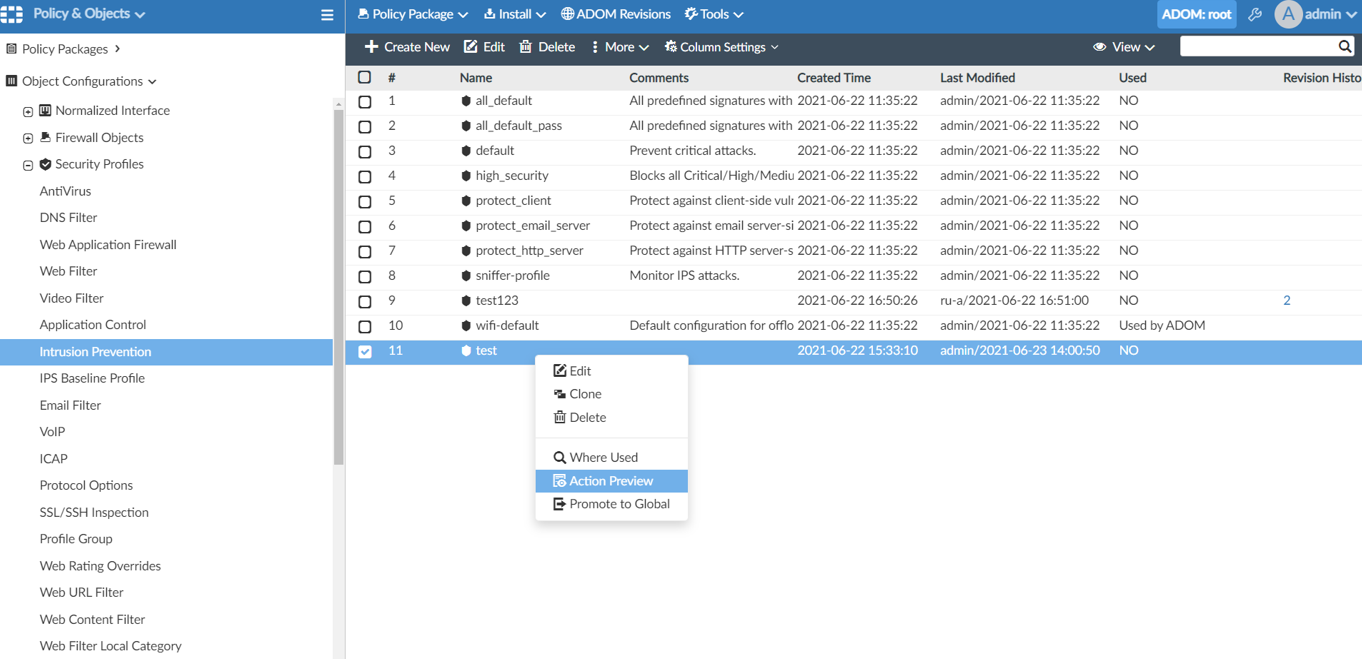The image size is (1362, 659).
Task: Click the plus icon of Create New
Action: tap(371, 47)
